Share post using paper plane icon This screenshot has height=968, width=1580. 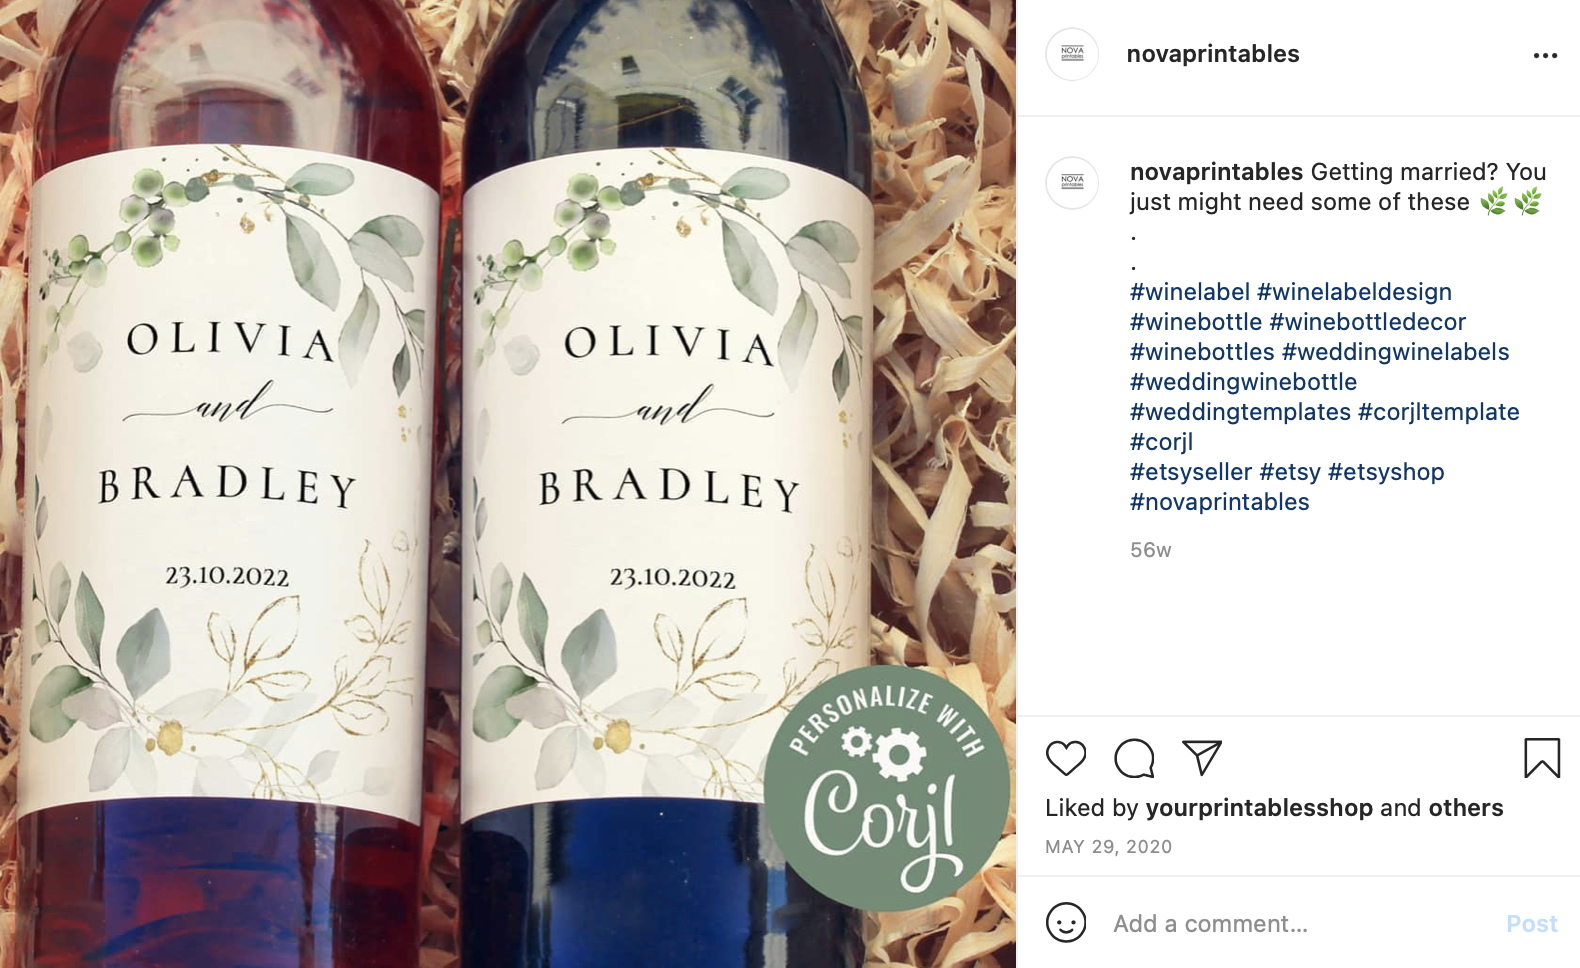click(x=1202, y=758)
